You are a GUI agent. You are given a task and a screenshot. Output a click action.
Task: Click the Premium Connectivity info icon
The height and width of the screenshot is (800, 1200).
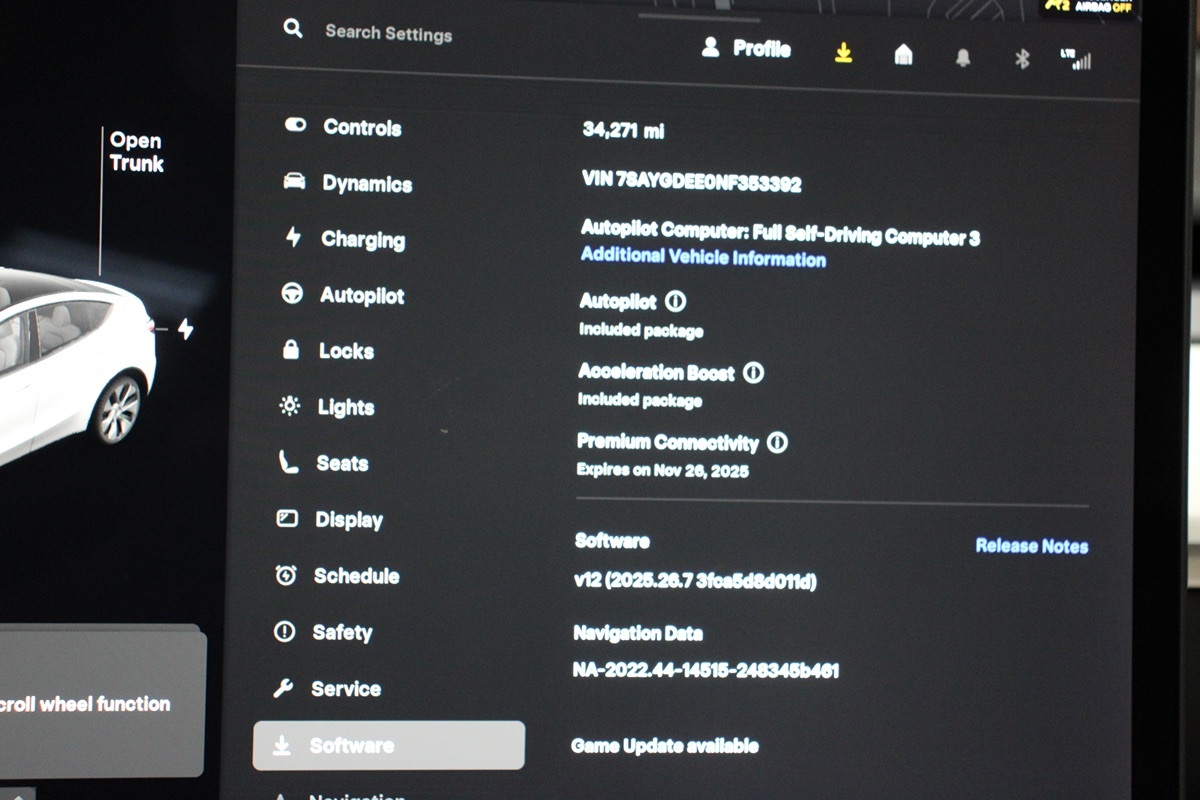pyautogui.click(x=777, y=442)
